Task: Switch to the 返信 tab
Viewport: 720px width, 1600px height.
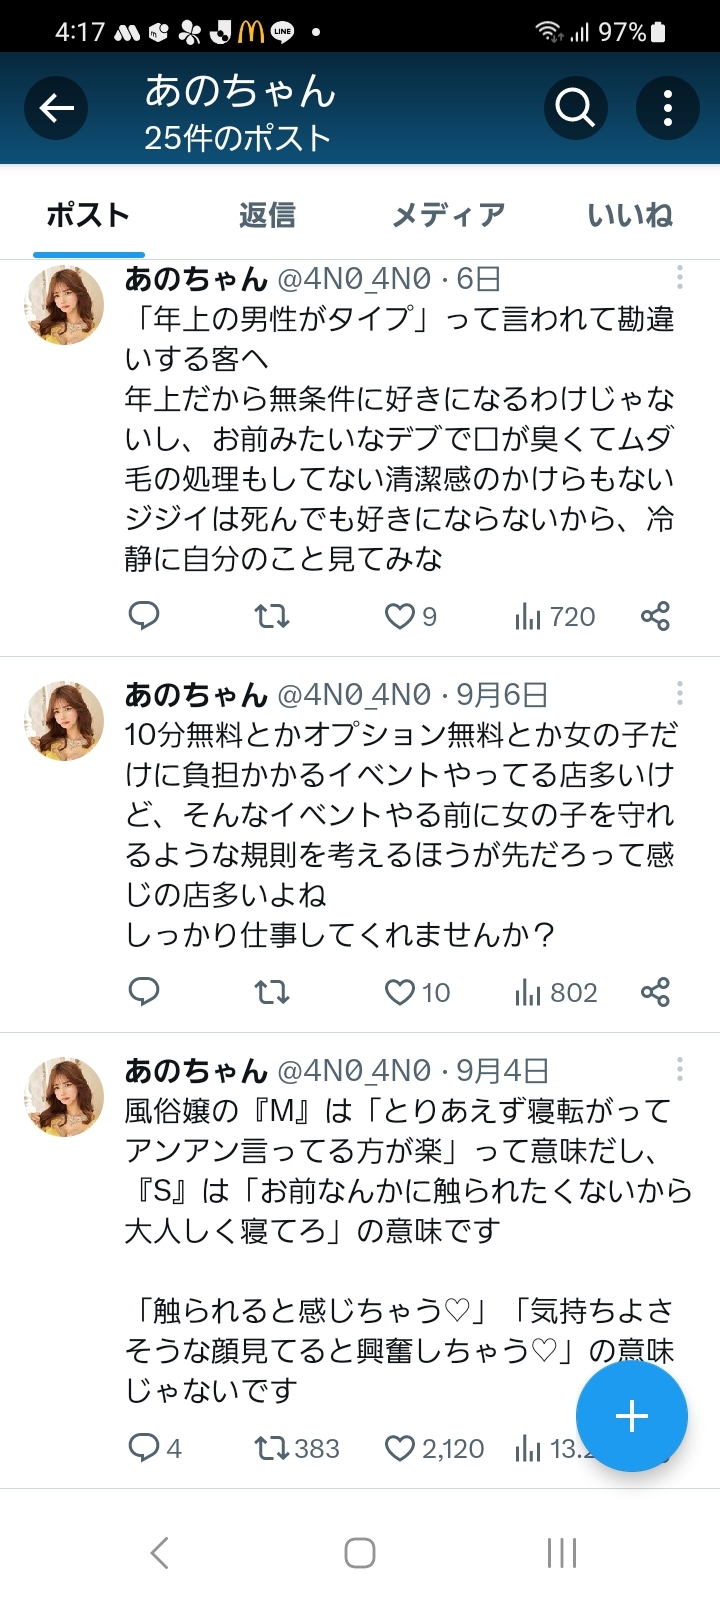Action: [267, 215]
